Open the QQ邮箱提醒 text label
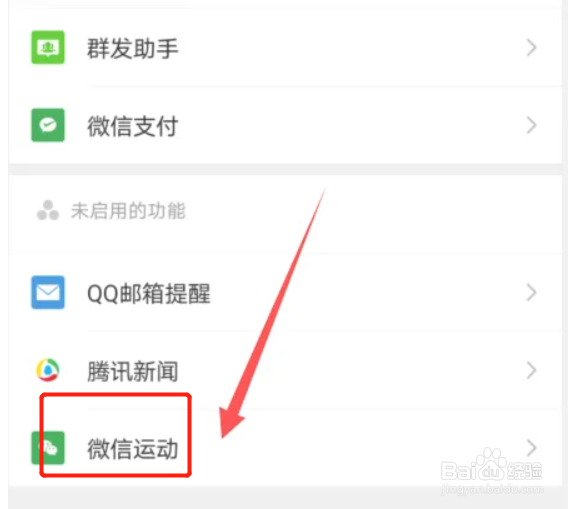 point(149,293)
